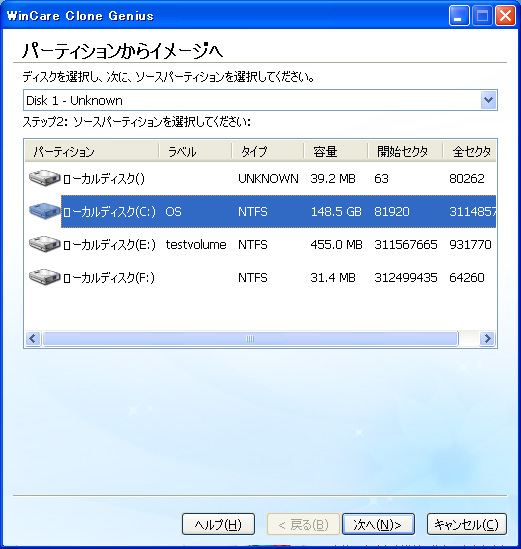This screenshot has width=521, height=549.
Task: Click the drive icon of partition F:
Action: pyautogui.click(x=44, y=277)
